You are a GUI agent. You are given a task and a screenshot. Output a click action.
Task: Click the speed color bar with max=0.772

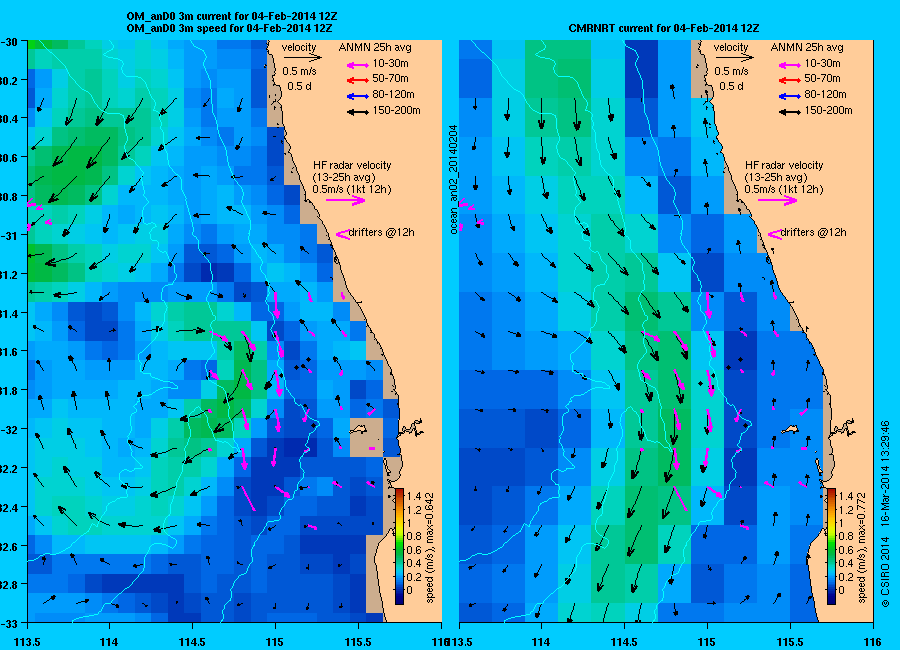[x=831, y=546]
